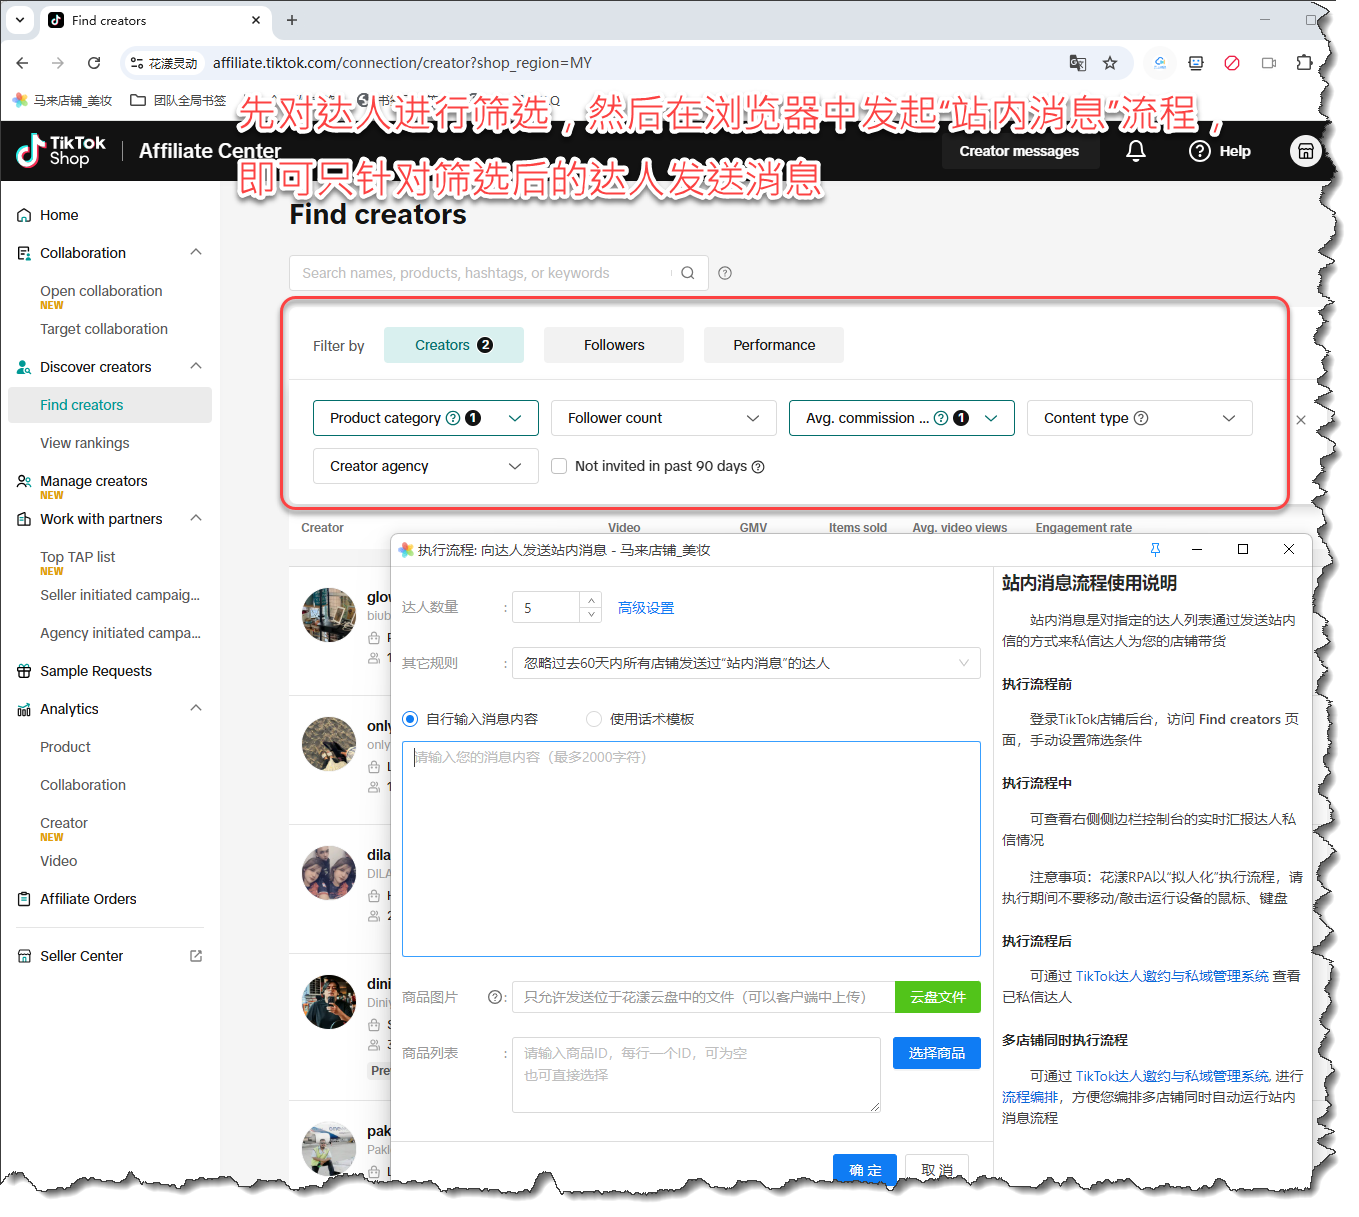Image resolution: width=1359 pixels, height=1217 pixels.
Task: Pin the dialog with the pushpin icon
Action: click(x=1155, y=549)
